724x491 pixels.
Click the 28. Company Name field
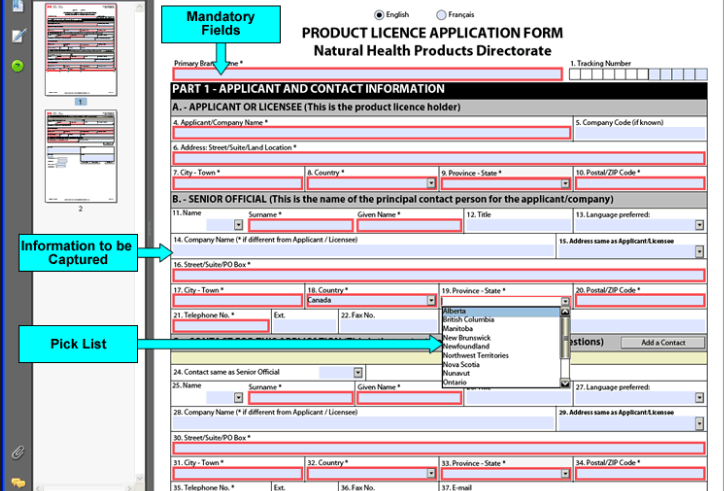[x=363, y=423]
